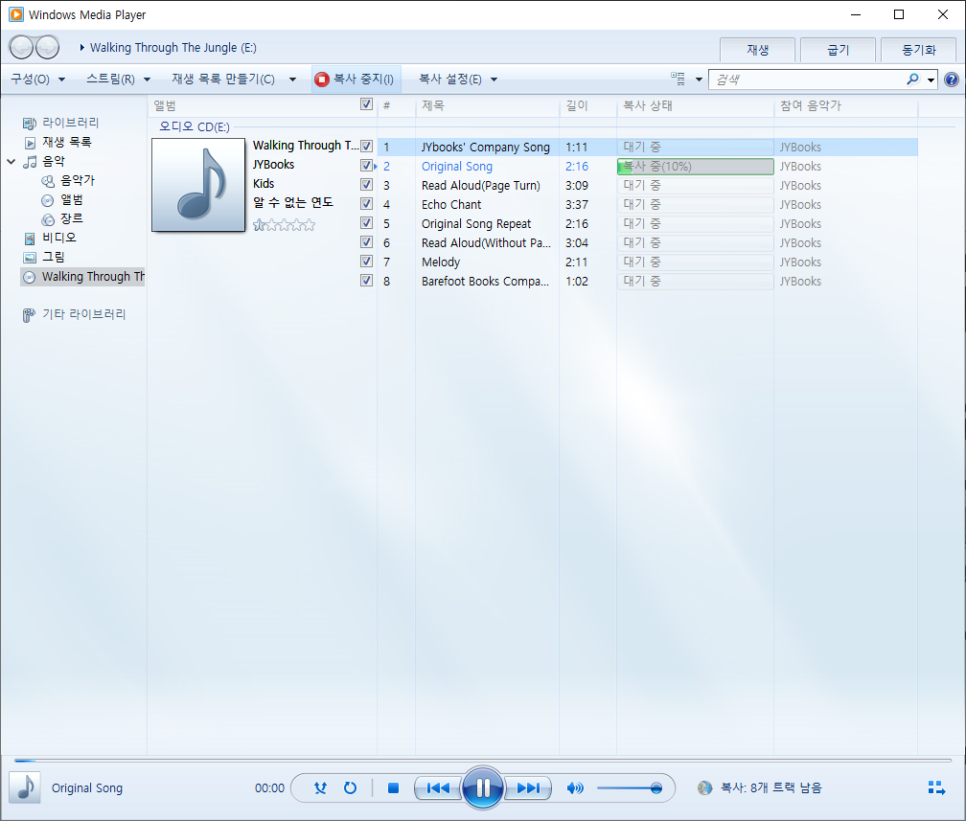The width and height of the screenshot is (966, 821).
Task: Uncheck track 7 Melody checkbox
Action: pos(367,261)
